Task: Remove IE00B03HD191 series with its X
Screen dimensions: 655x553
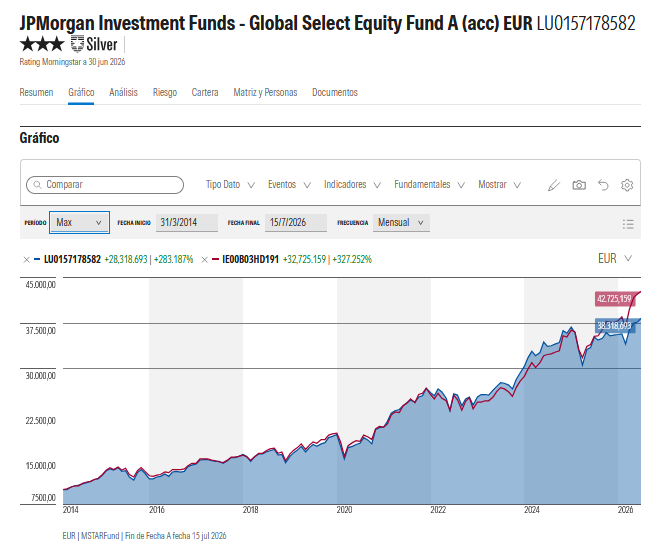Action: click(x=205, y=260)
